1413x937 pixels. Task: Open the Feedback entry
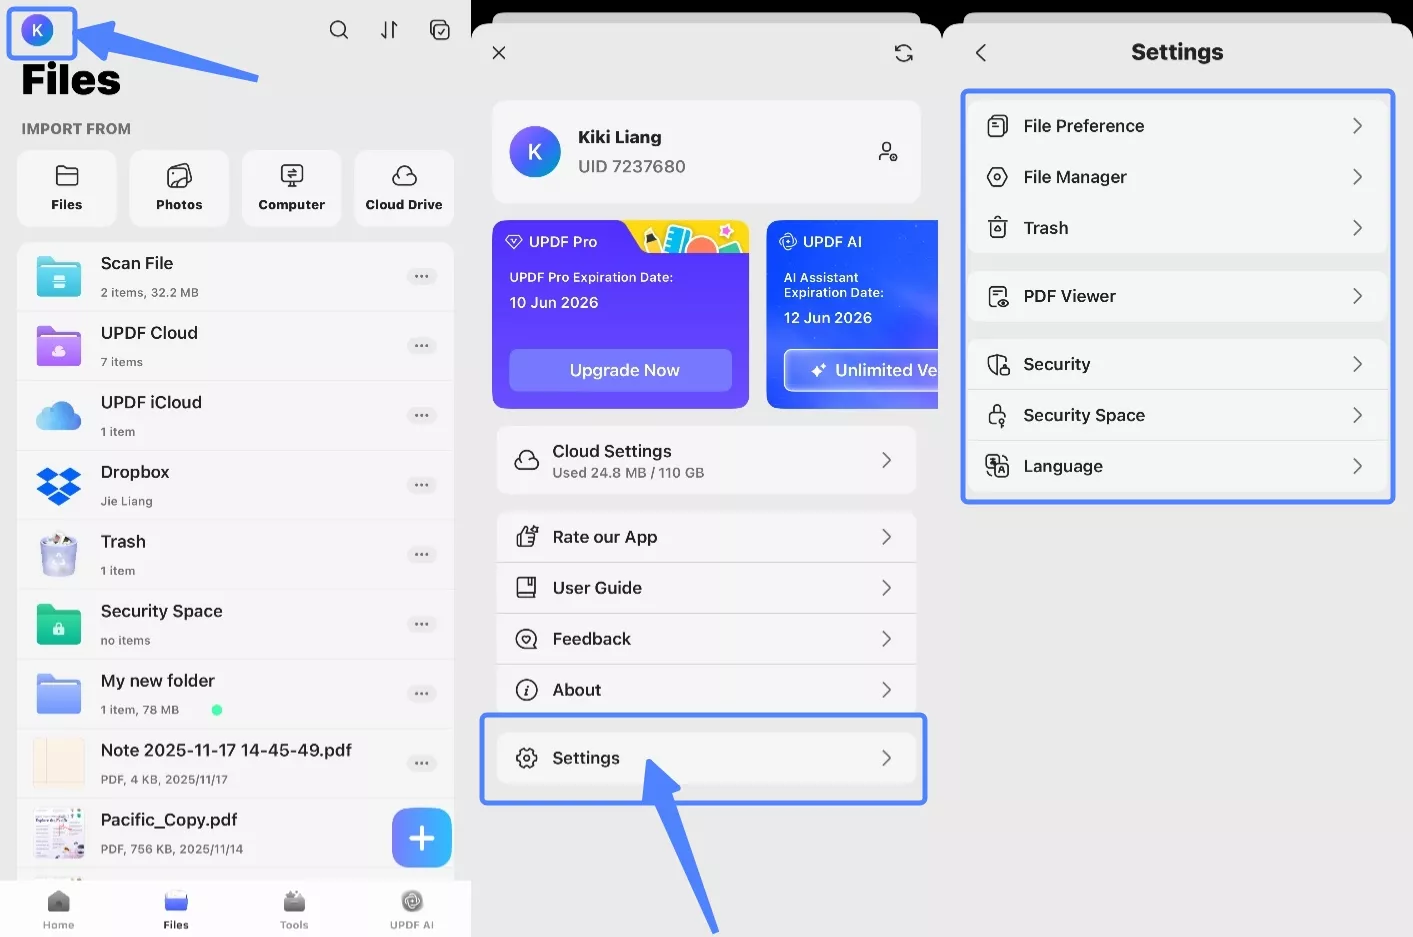point(706,639)
